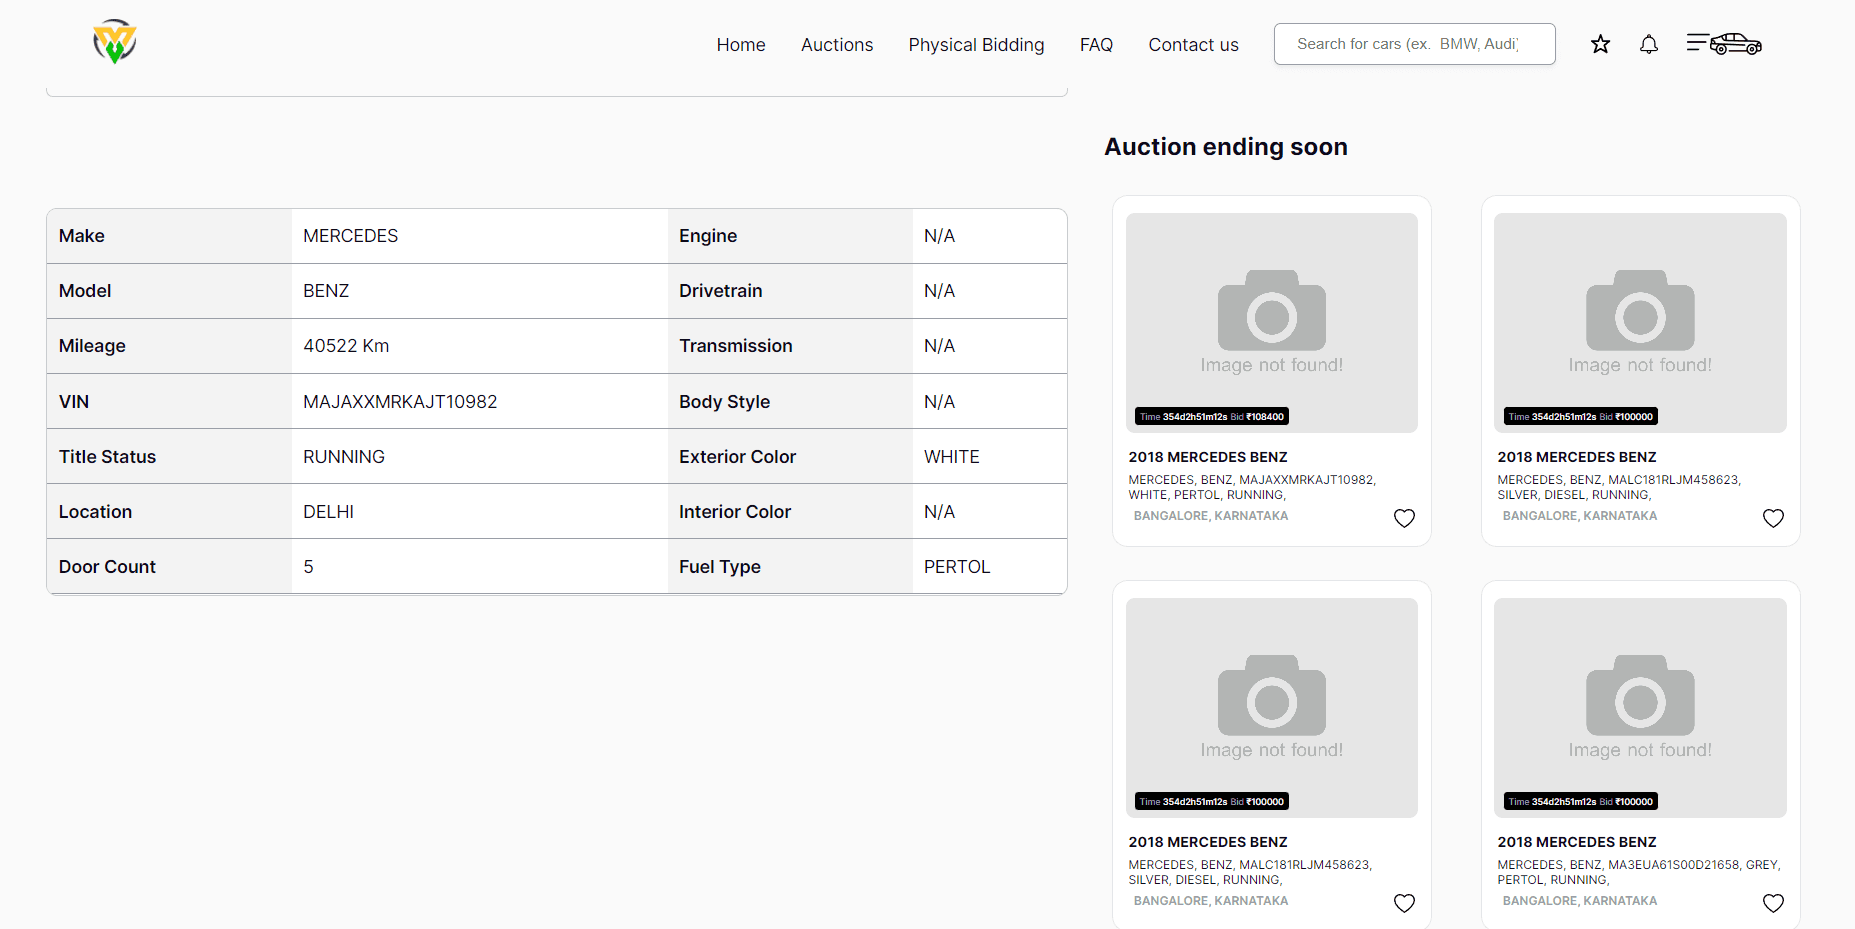Click the Title Status label
The width and height of the screenshot is (1855, 929).
click(x=107, y=457)
